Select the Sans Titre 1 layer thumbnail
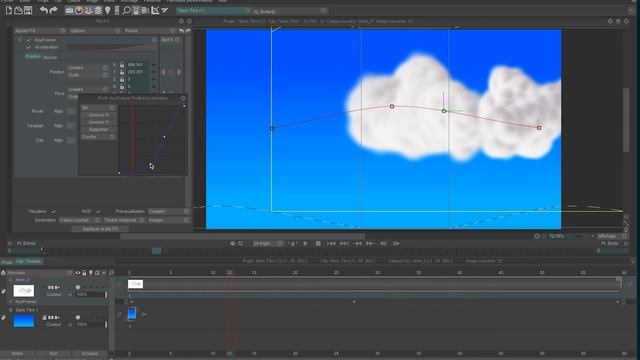 [24, 321]
